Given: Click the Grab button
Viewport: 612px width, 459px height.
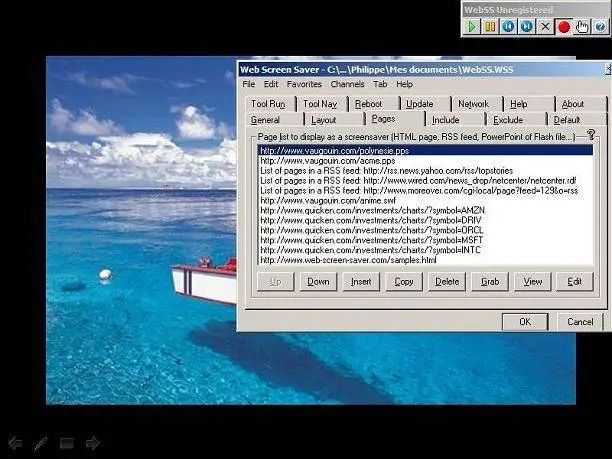Looking at the screenshot, I should click(x=490, y=281).
